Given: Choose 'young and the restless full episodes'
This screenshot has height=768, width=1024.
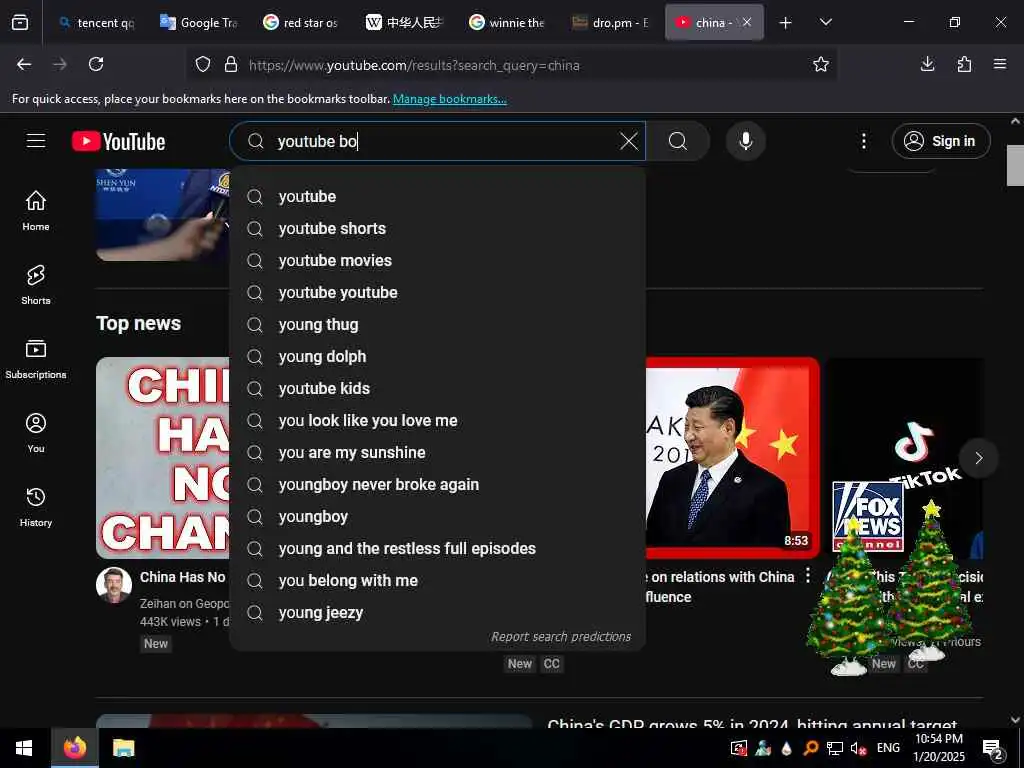Looking at the screenshot, I should (438, 549).
